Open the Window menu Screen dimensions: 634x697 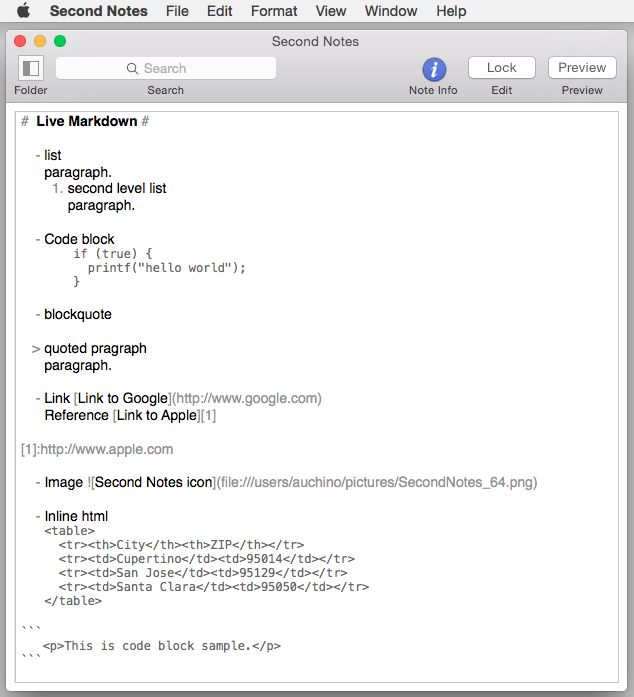point(391,11)
